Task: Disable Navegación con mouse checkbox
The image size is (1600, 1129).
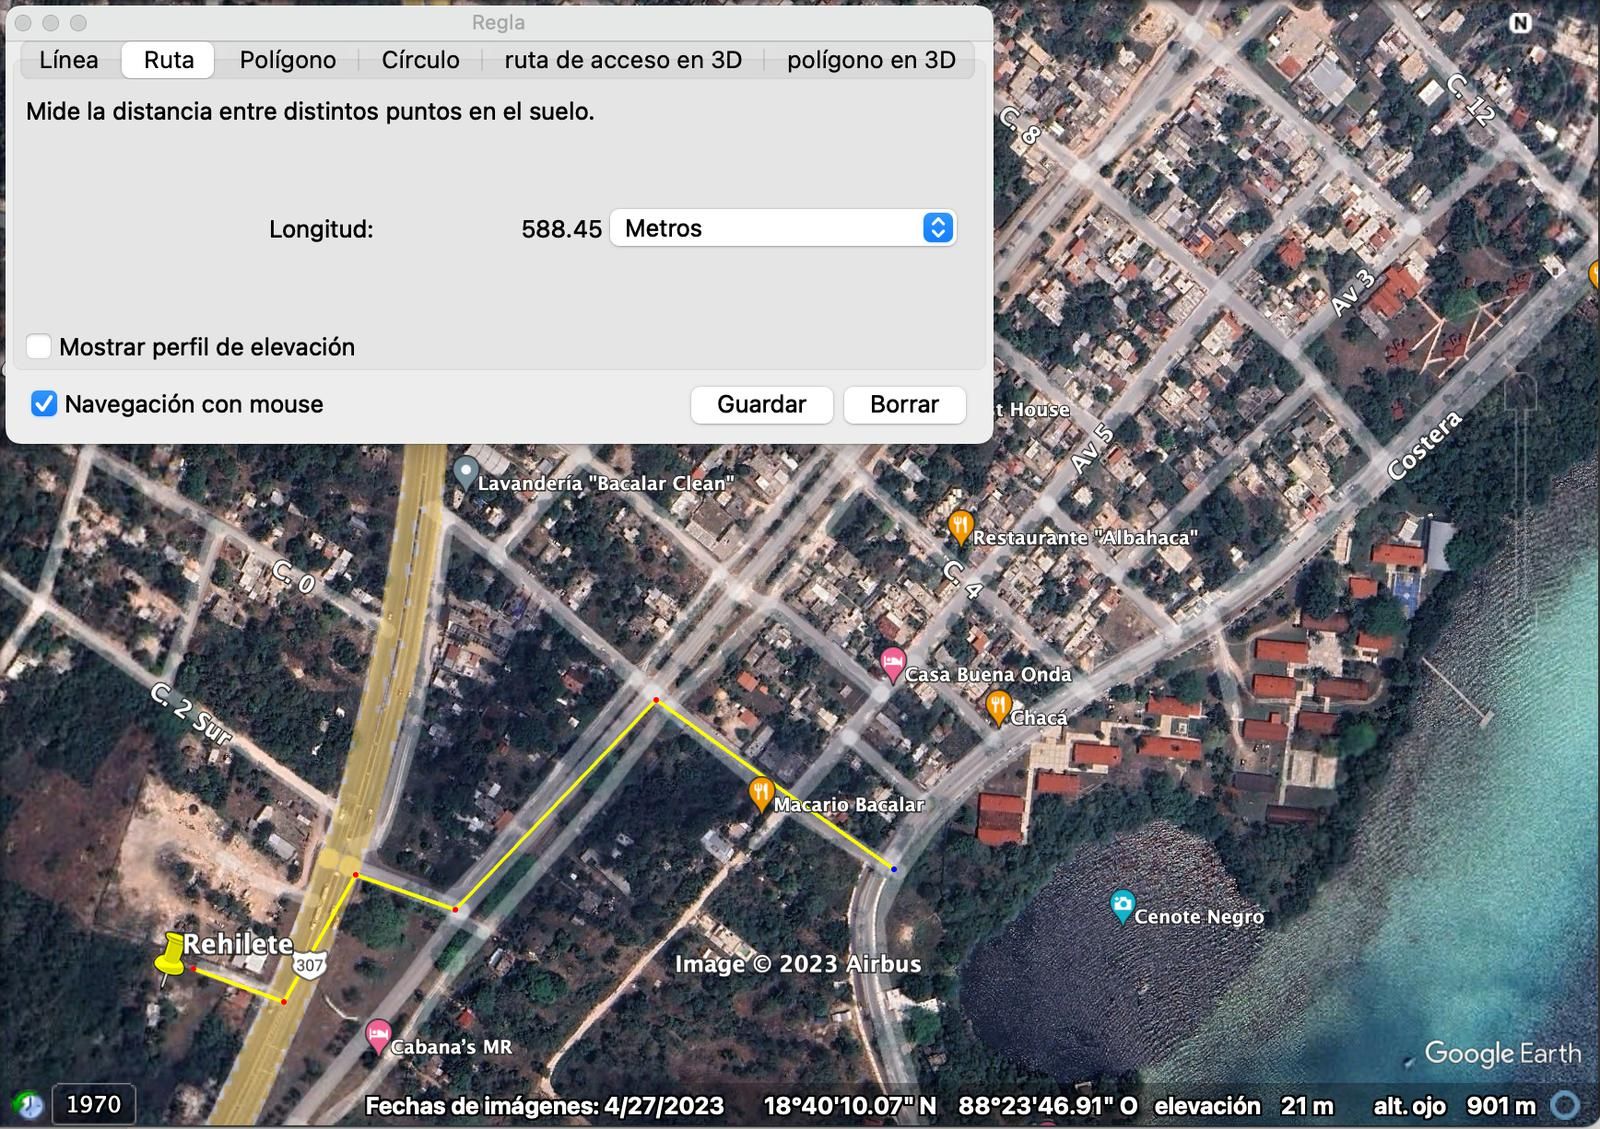Action: click(x=44, y=404)
